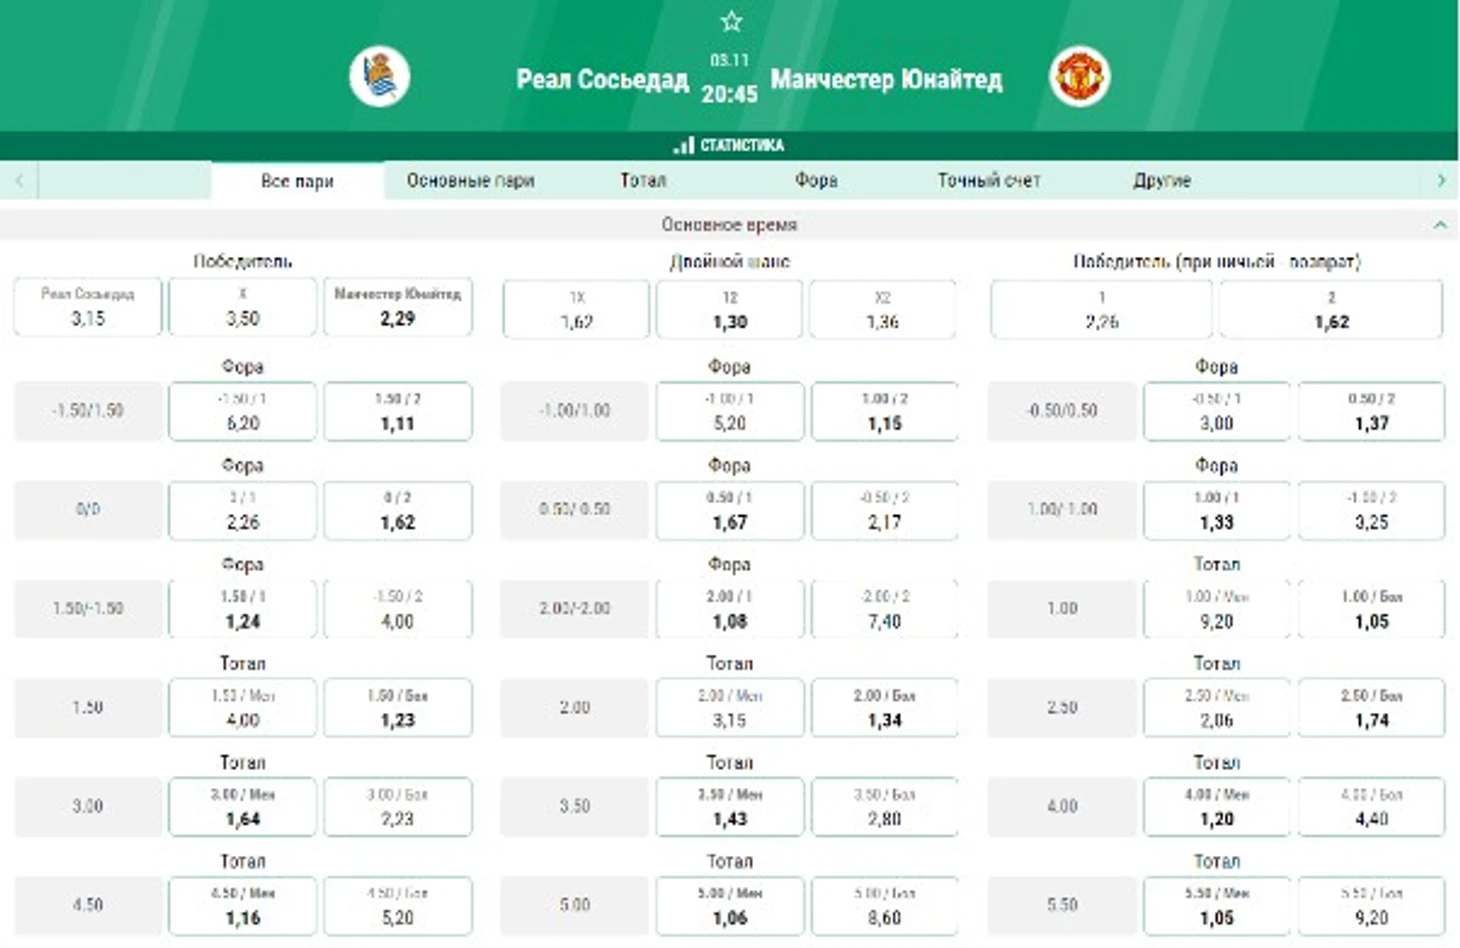Switch to the Все пари tab
Viewport: 1460px width, 948px height.
297,181
